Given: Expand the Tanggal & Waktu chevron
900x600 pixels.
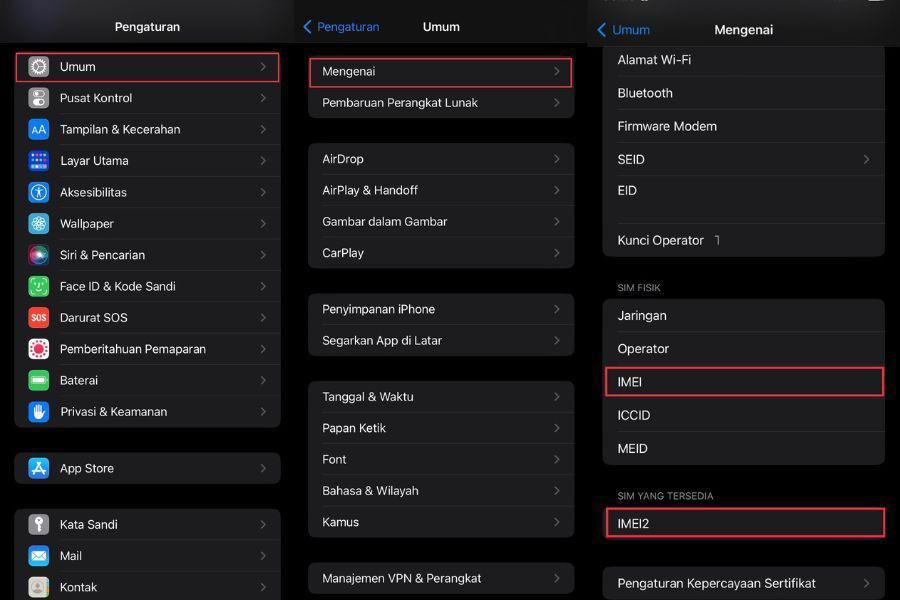Looking at the screenshot, I should (x=556, y=397).
